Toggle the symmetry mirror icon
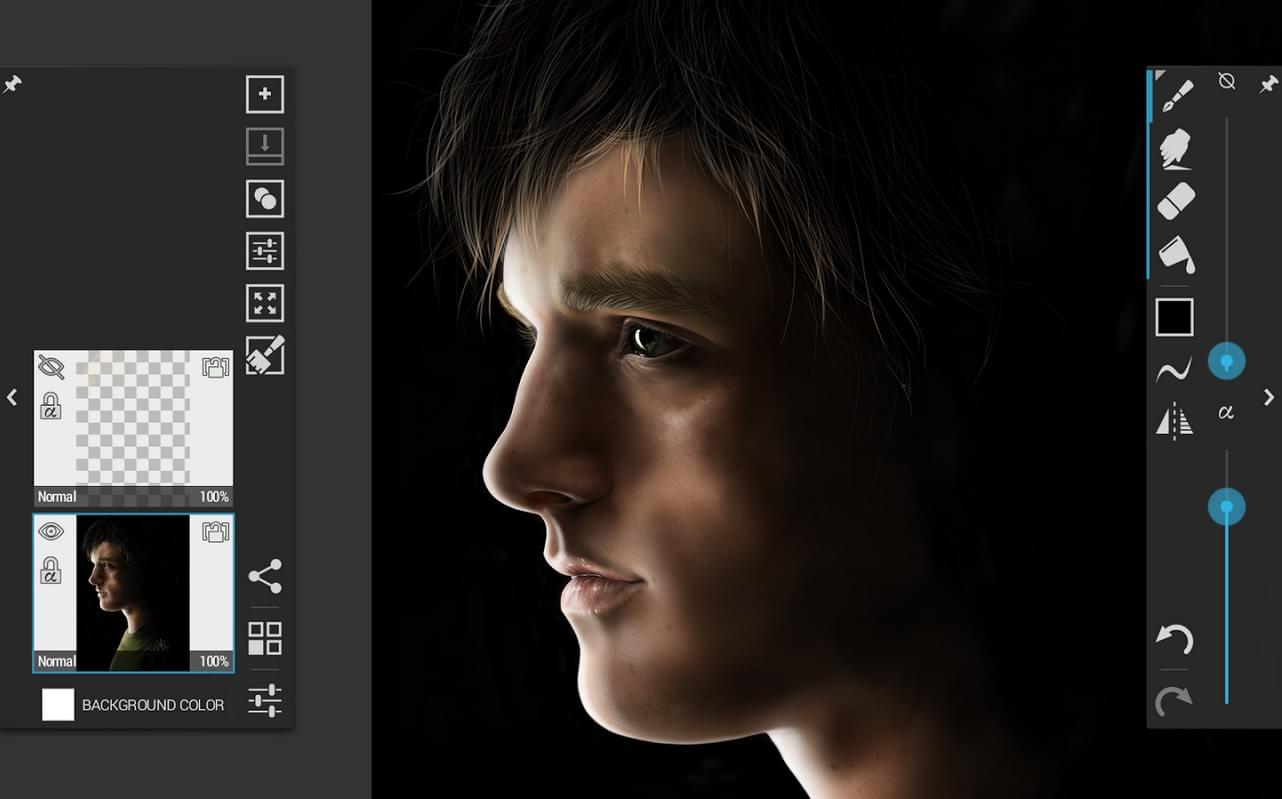This screenshot has width=1282, height=799. point(1175,421)
